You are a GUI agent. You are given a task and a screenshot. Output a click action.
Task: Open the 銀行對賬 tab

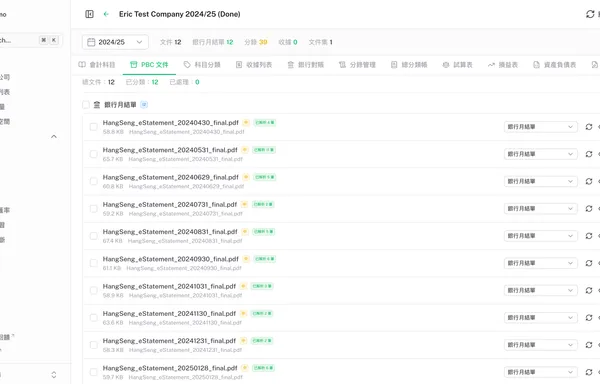click(306, 65)
